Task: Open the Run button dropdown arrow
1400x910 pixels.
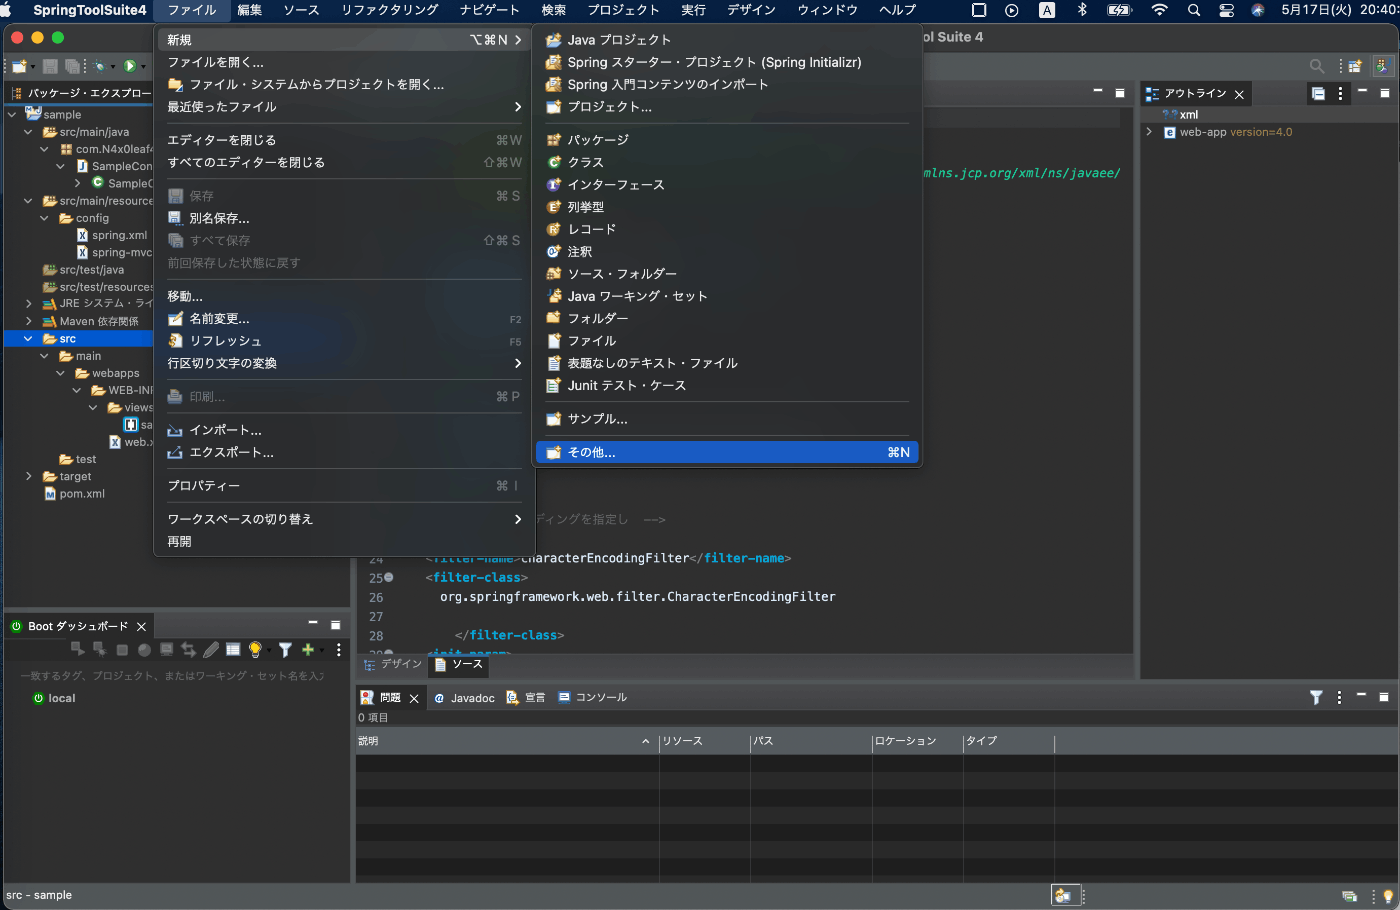Action: pos(141,67)
